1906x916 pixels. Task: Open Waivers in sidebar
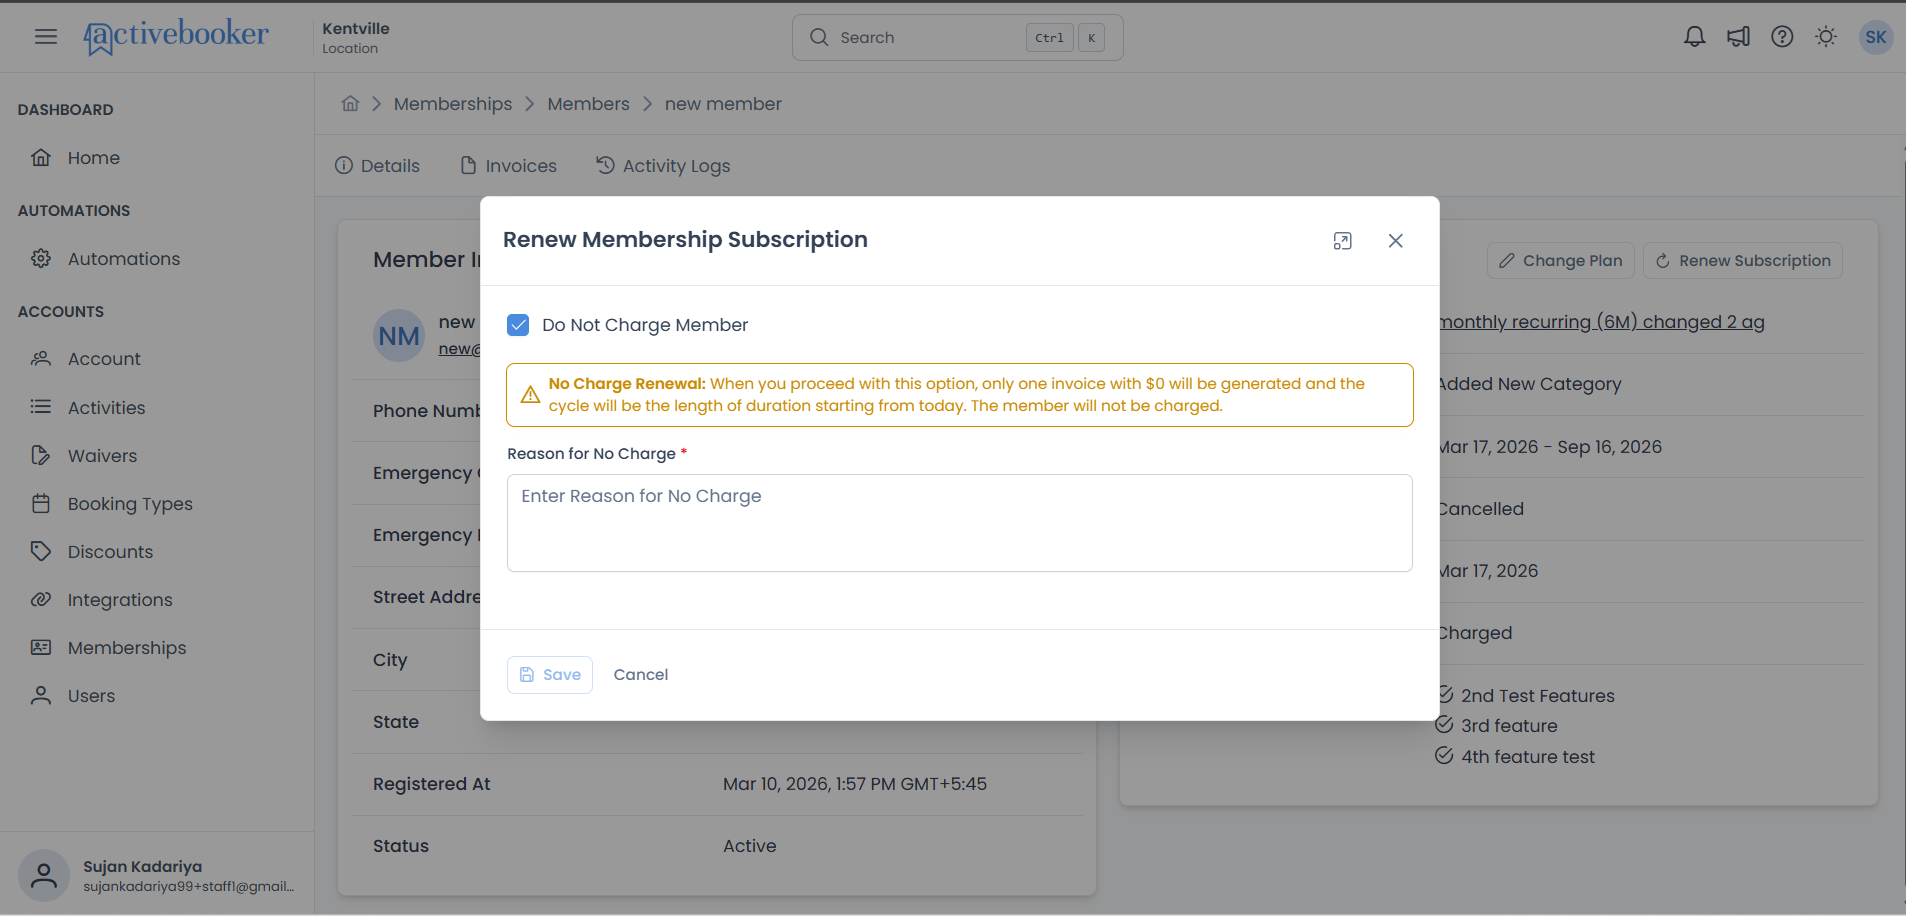[102, 456]
